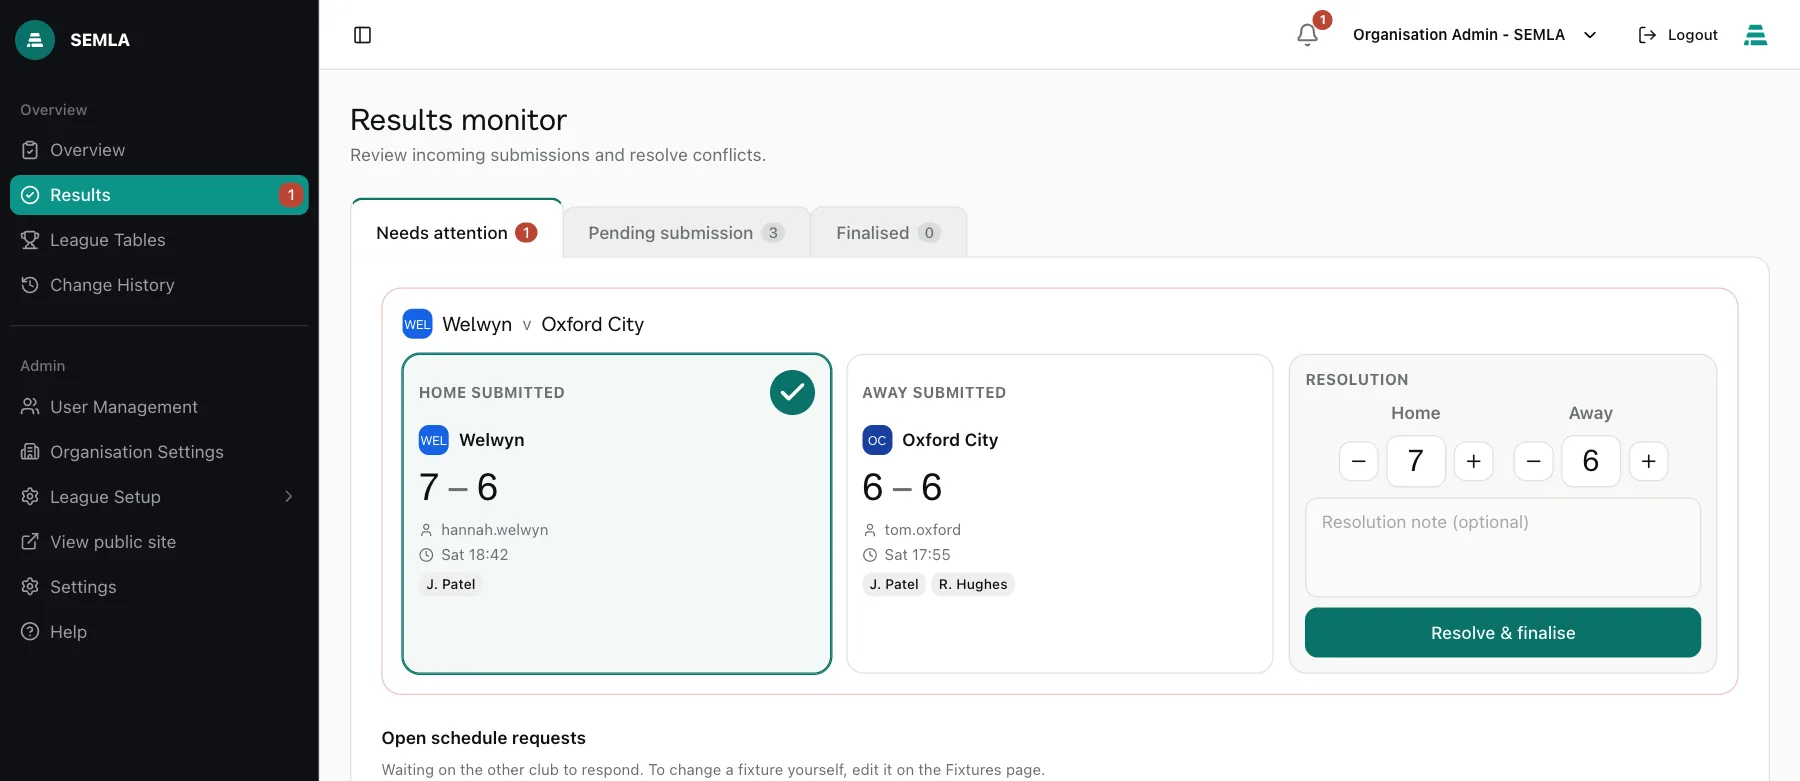Select Results in sidebar
Viewport: 1800px width, 781px height.
pyautogui.click(x=159, y=195)
